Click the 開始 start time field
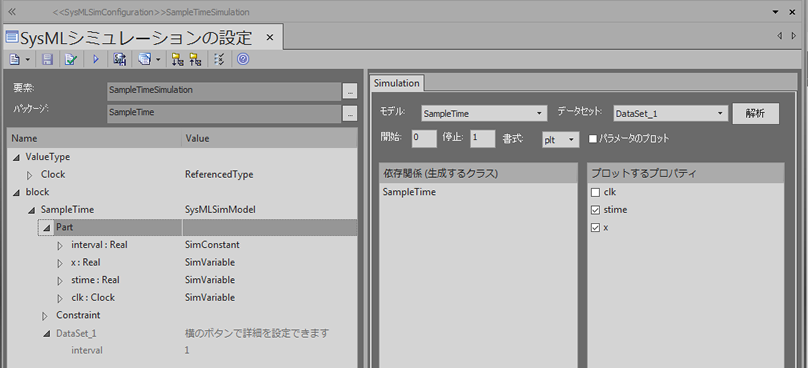Image resolution: width=808 pixels, height=368 pixels. 424,139
